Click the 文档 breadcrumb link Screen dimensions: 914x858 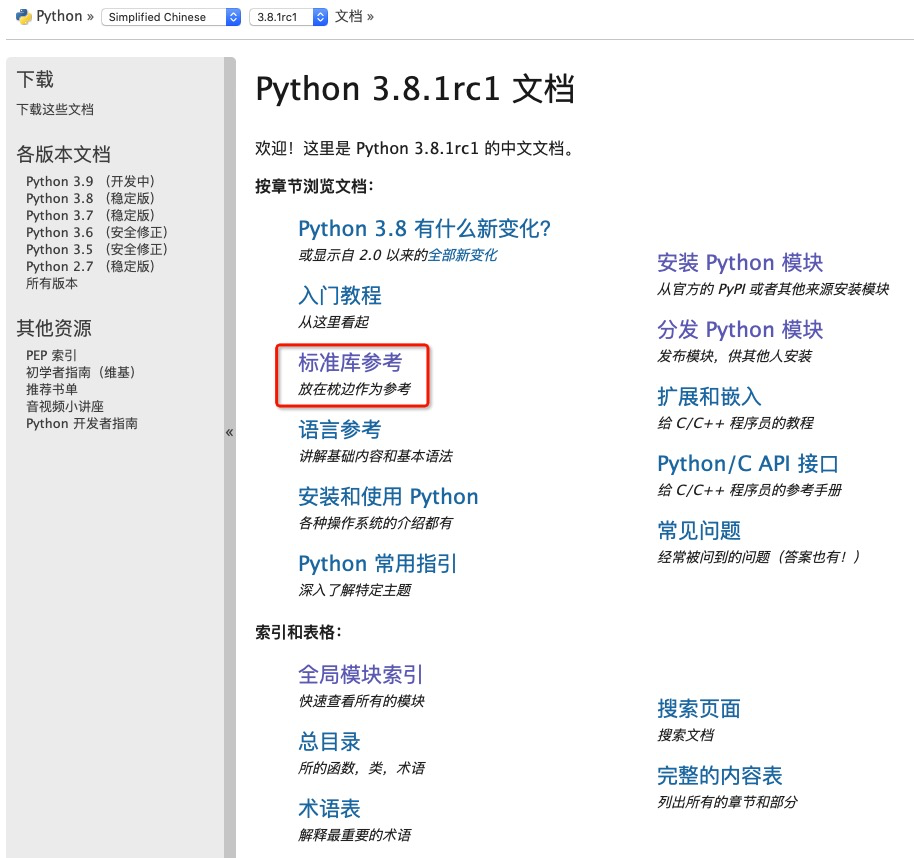click(x=349, y=16)
